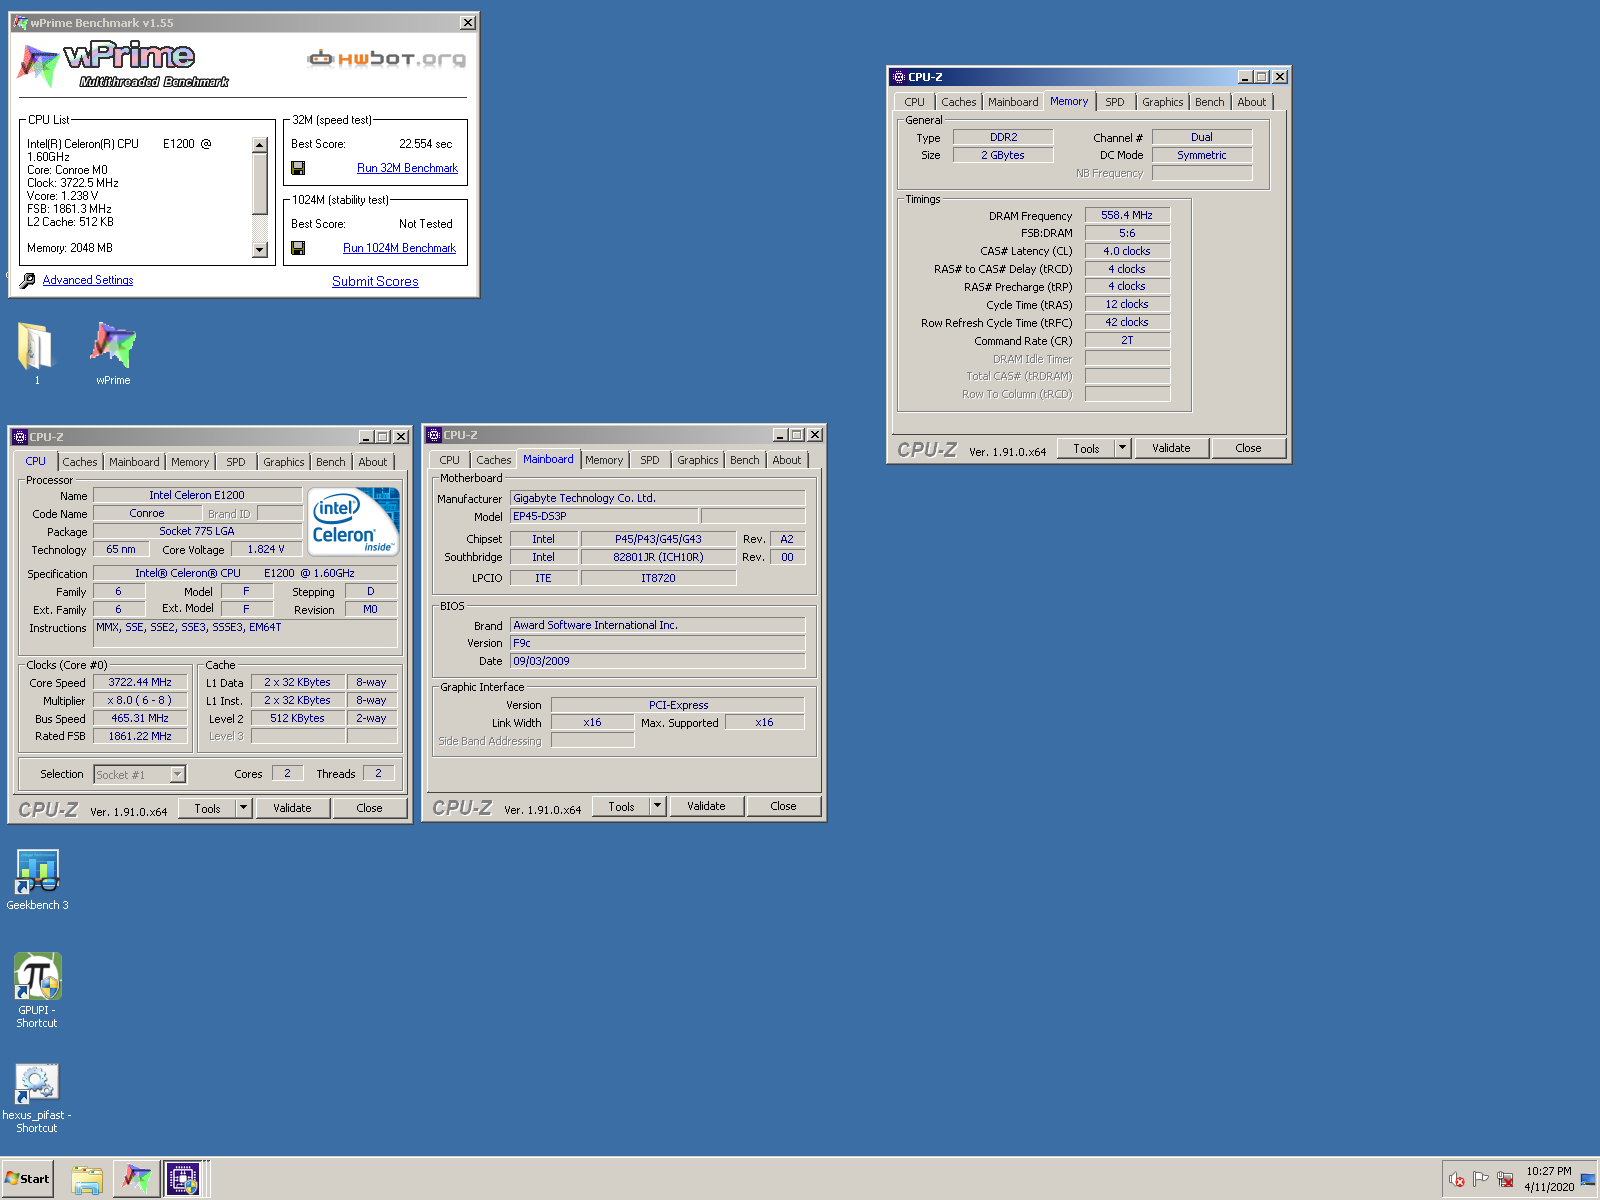Click the FSB:DRAM 5:6 value
The width and height of the screenshot is (1600, 1200).
pyautogui.click(x=1127, y=233)
